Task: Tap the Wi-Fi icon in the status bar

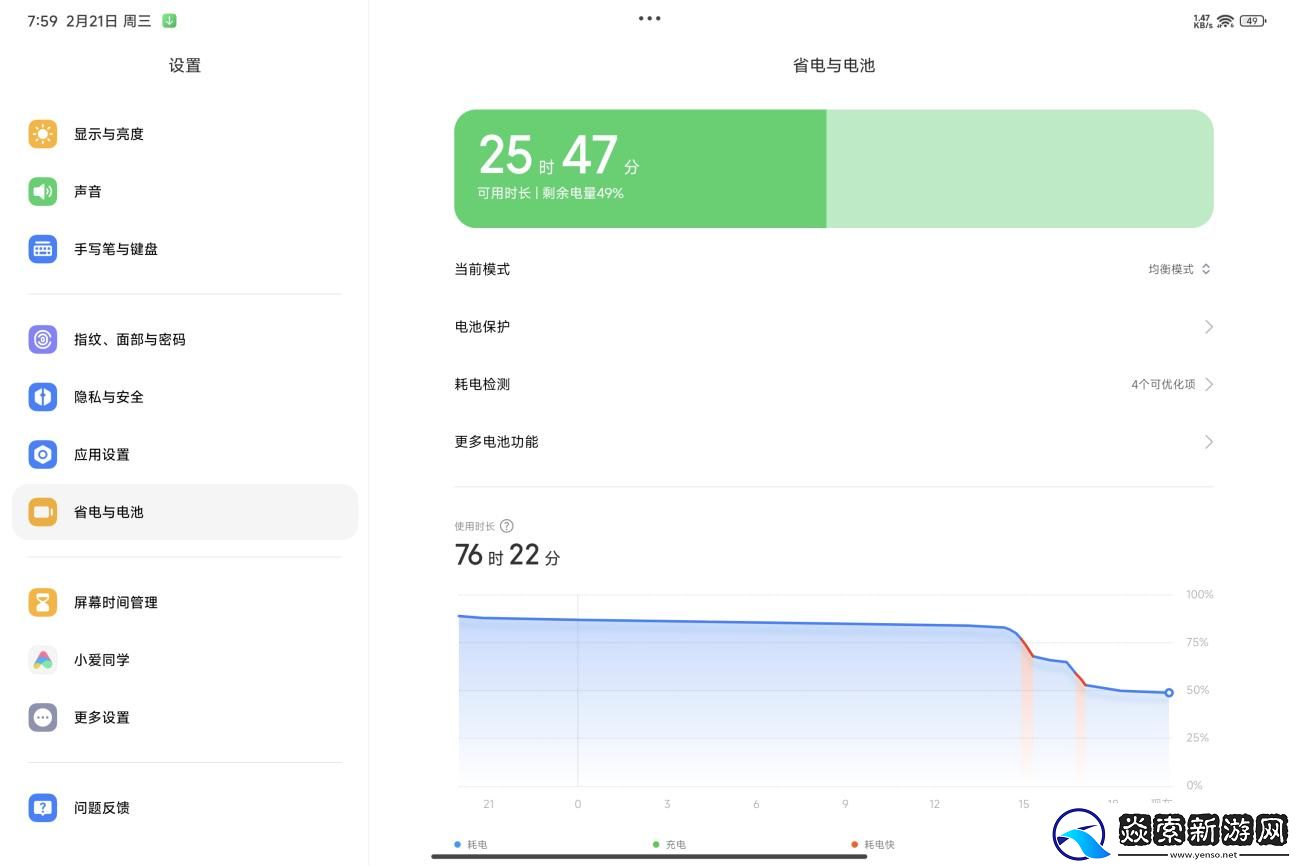Action: 1225,19
